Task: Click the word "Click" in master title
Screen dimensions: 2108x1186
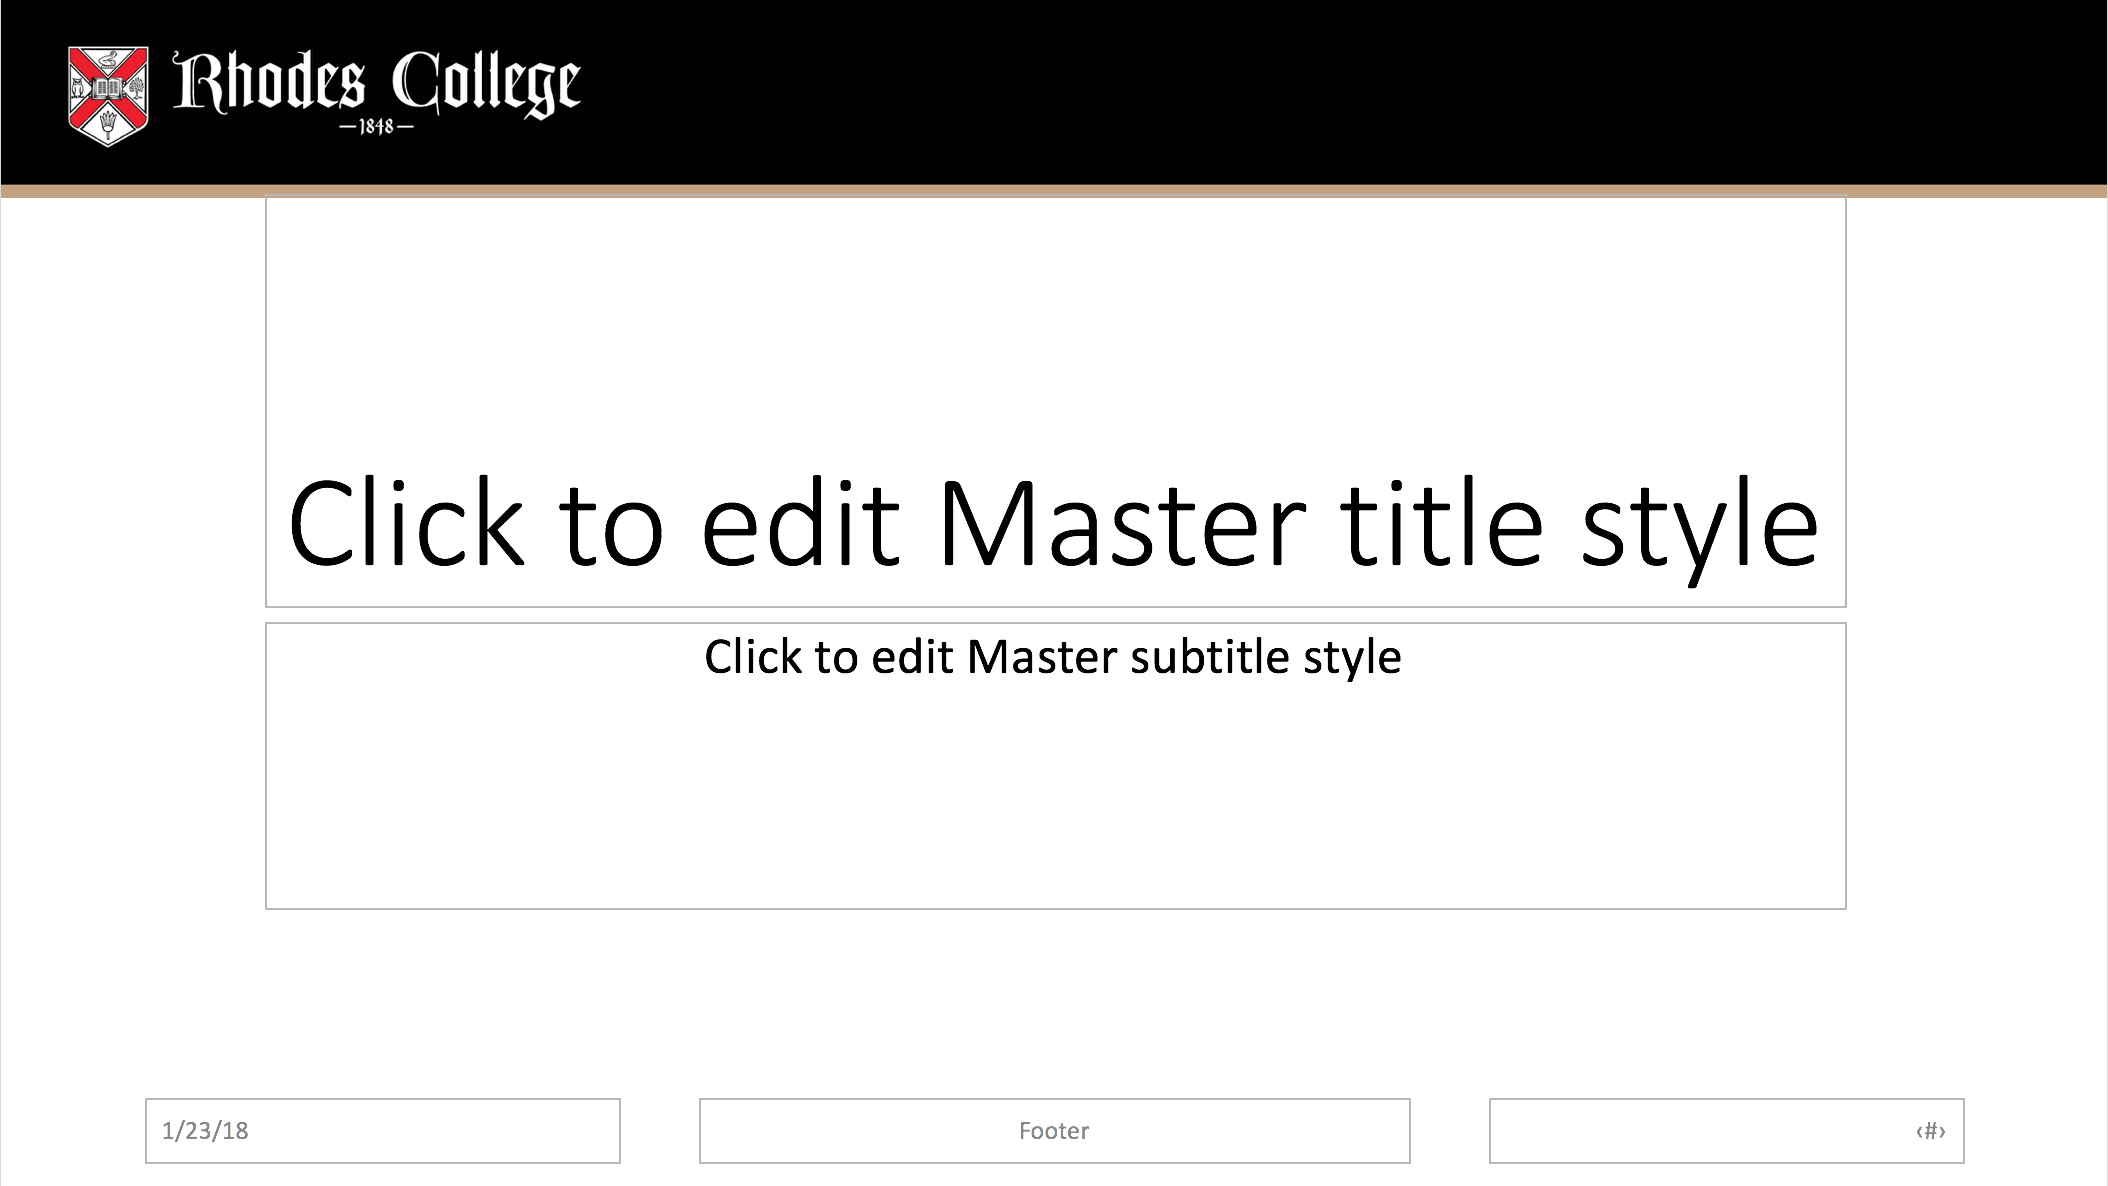Action: pos(406,523)
